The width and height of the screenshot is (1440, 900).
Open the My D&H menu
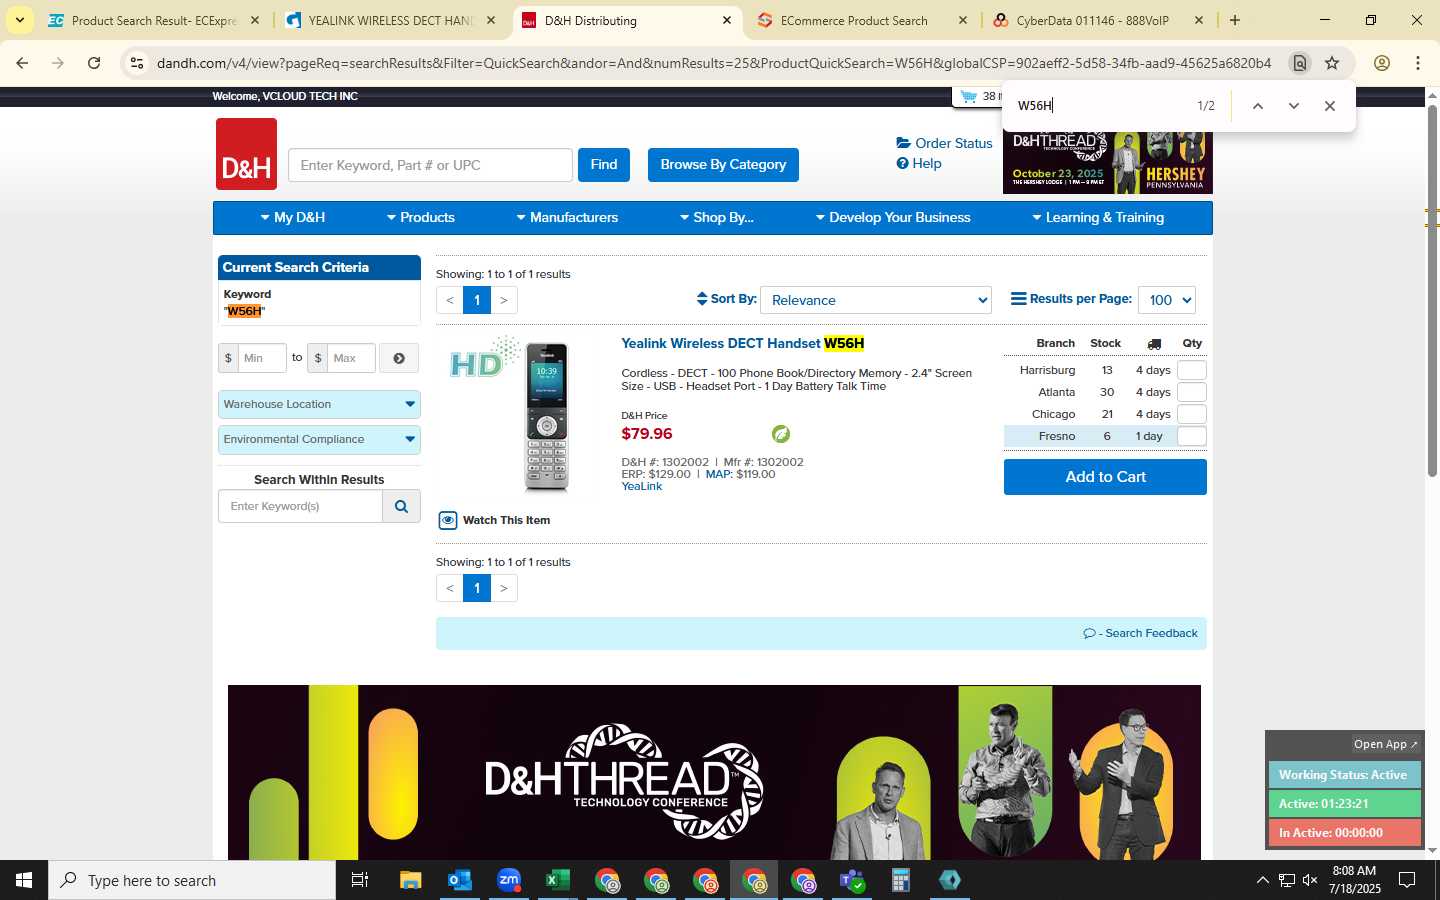pyautogui.click(x=293, y=217)
